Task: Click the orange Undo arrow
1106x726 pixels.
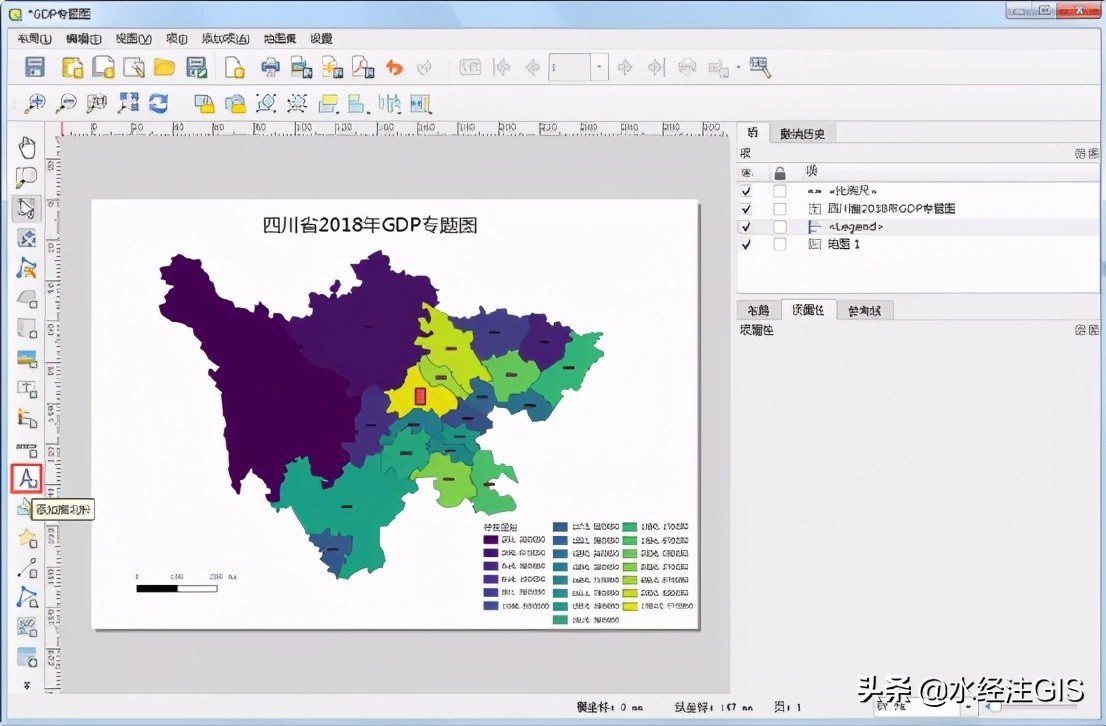Action: [394, 68]
